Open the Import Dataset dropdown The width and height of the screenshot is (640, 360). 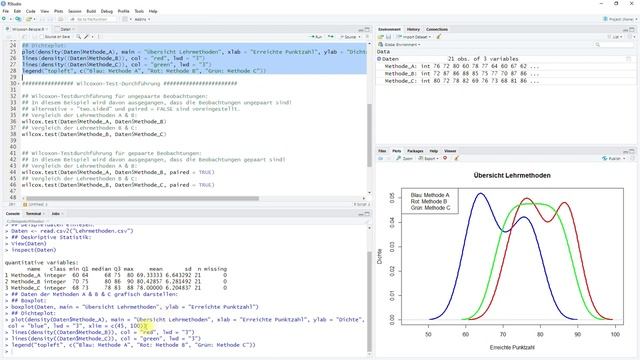click(414, 37)
